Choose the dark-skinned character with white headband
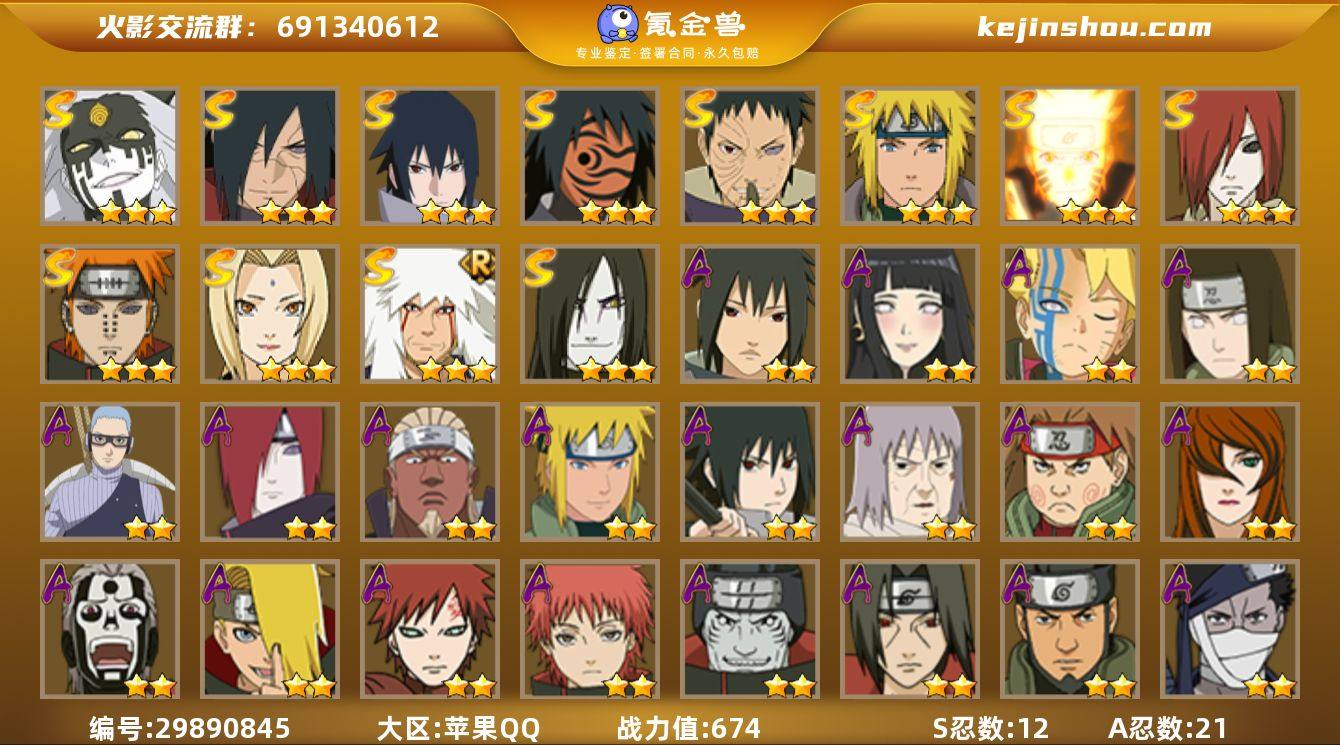This screenshot has height=745, width=1340. pos(429,472)
